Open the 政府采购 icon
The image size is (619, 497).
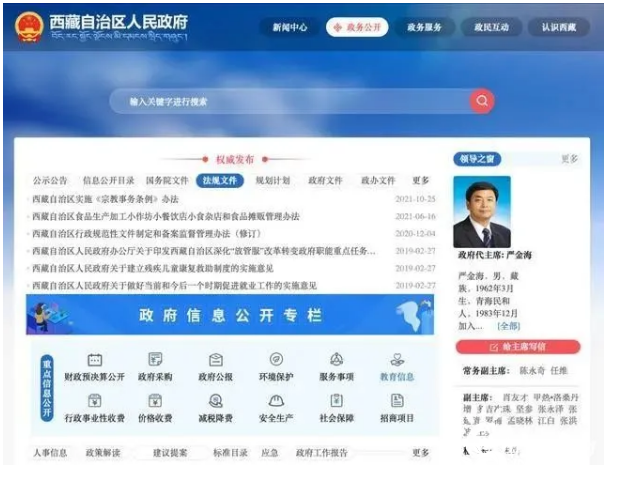coord(155,360)
